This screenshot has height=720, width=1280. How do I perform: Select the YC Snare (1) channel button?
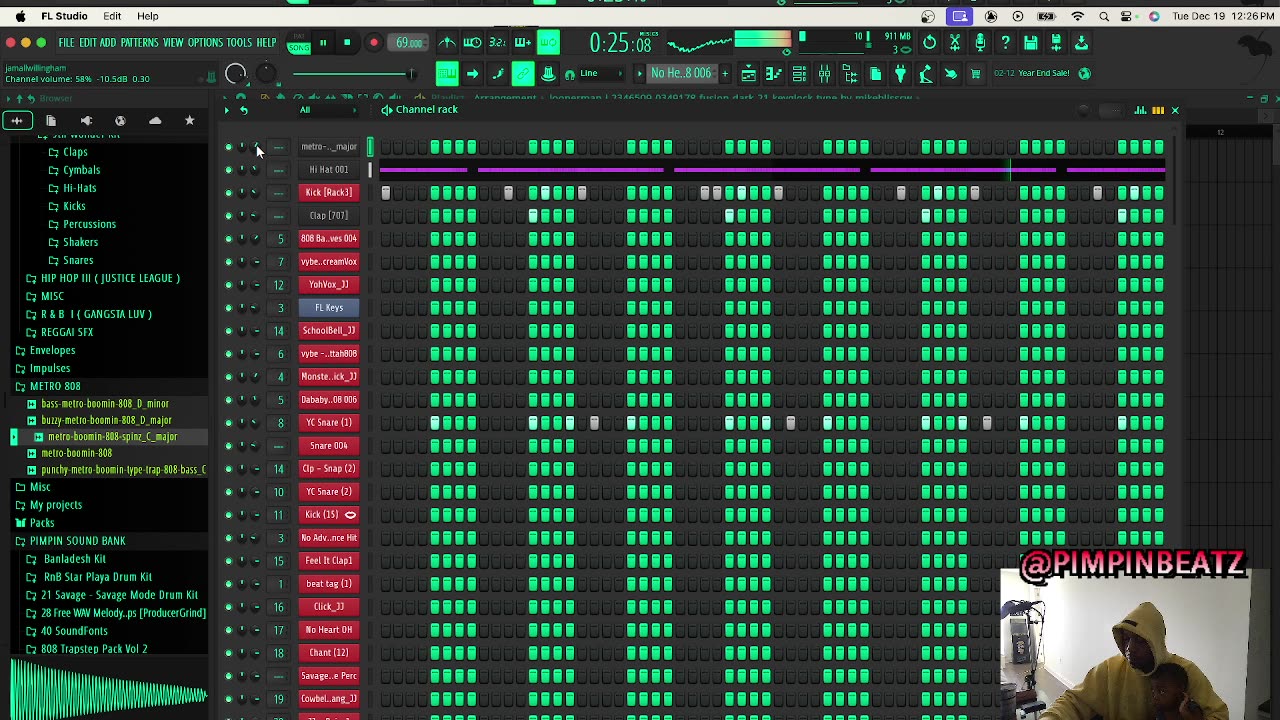[329, 422]
